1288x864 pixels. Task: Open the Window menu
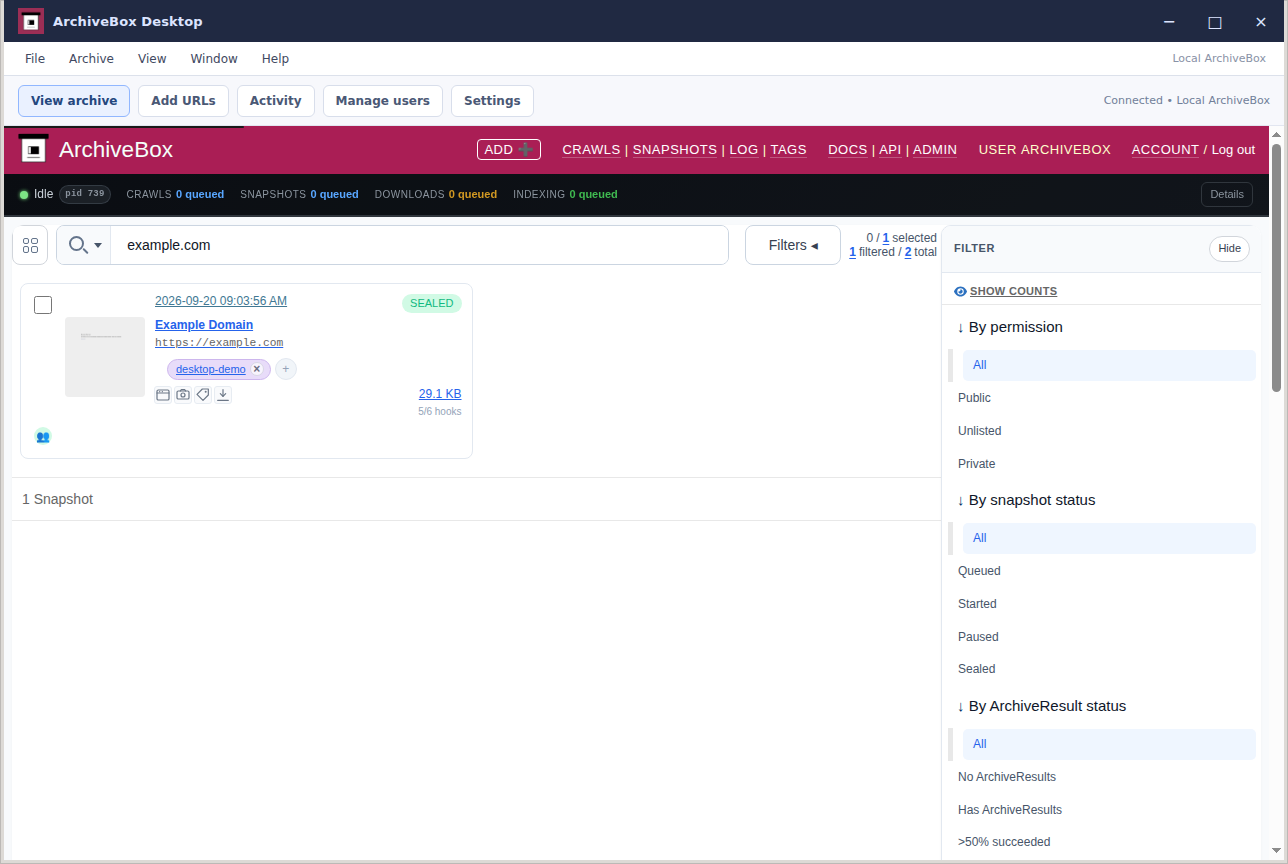(x=214, y=59)
